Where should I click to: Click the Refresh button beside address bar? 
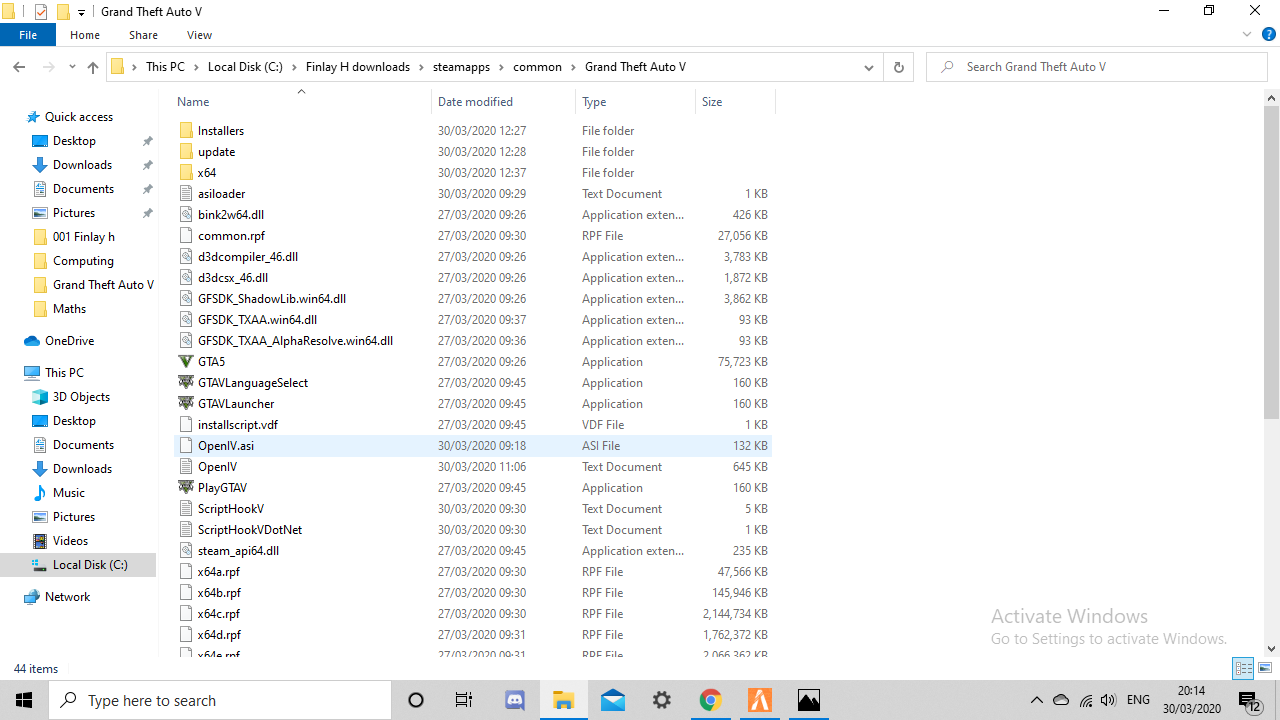click(x=898, y=67)
